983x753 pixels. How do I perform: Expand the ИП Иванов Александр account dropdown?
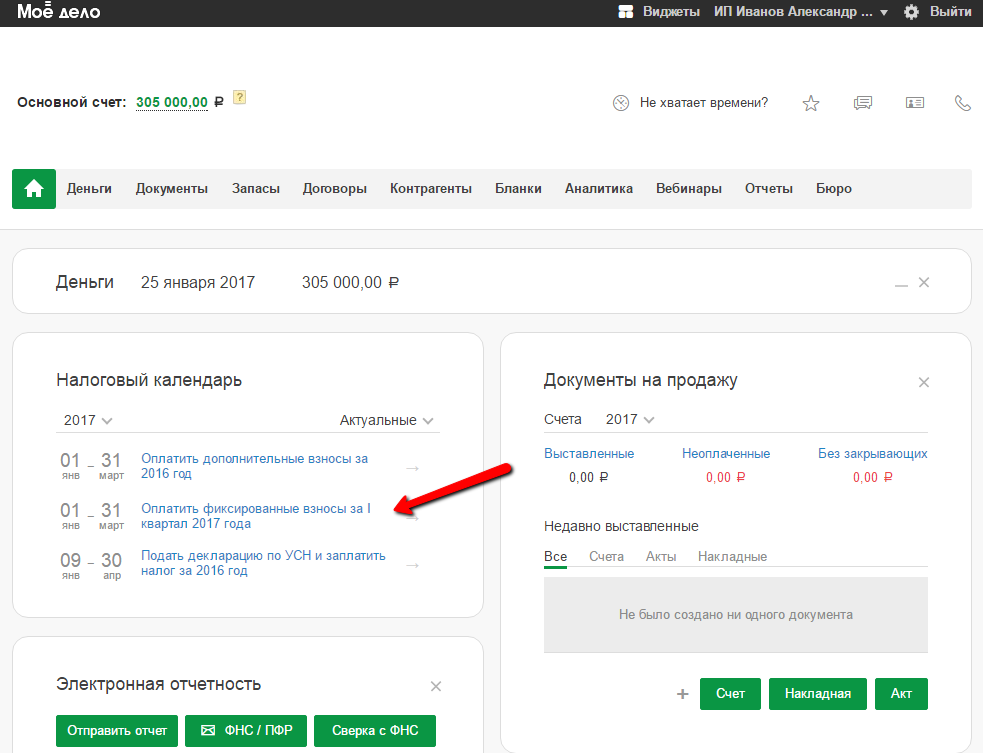click(801, 12)
